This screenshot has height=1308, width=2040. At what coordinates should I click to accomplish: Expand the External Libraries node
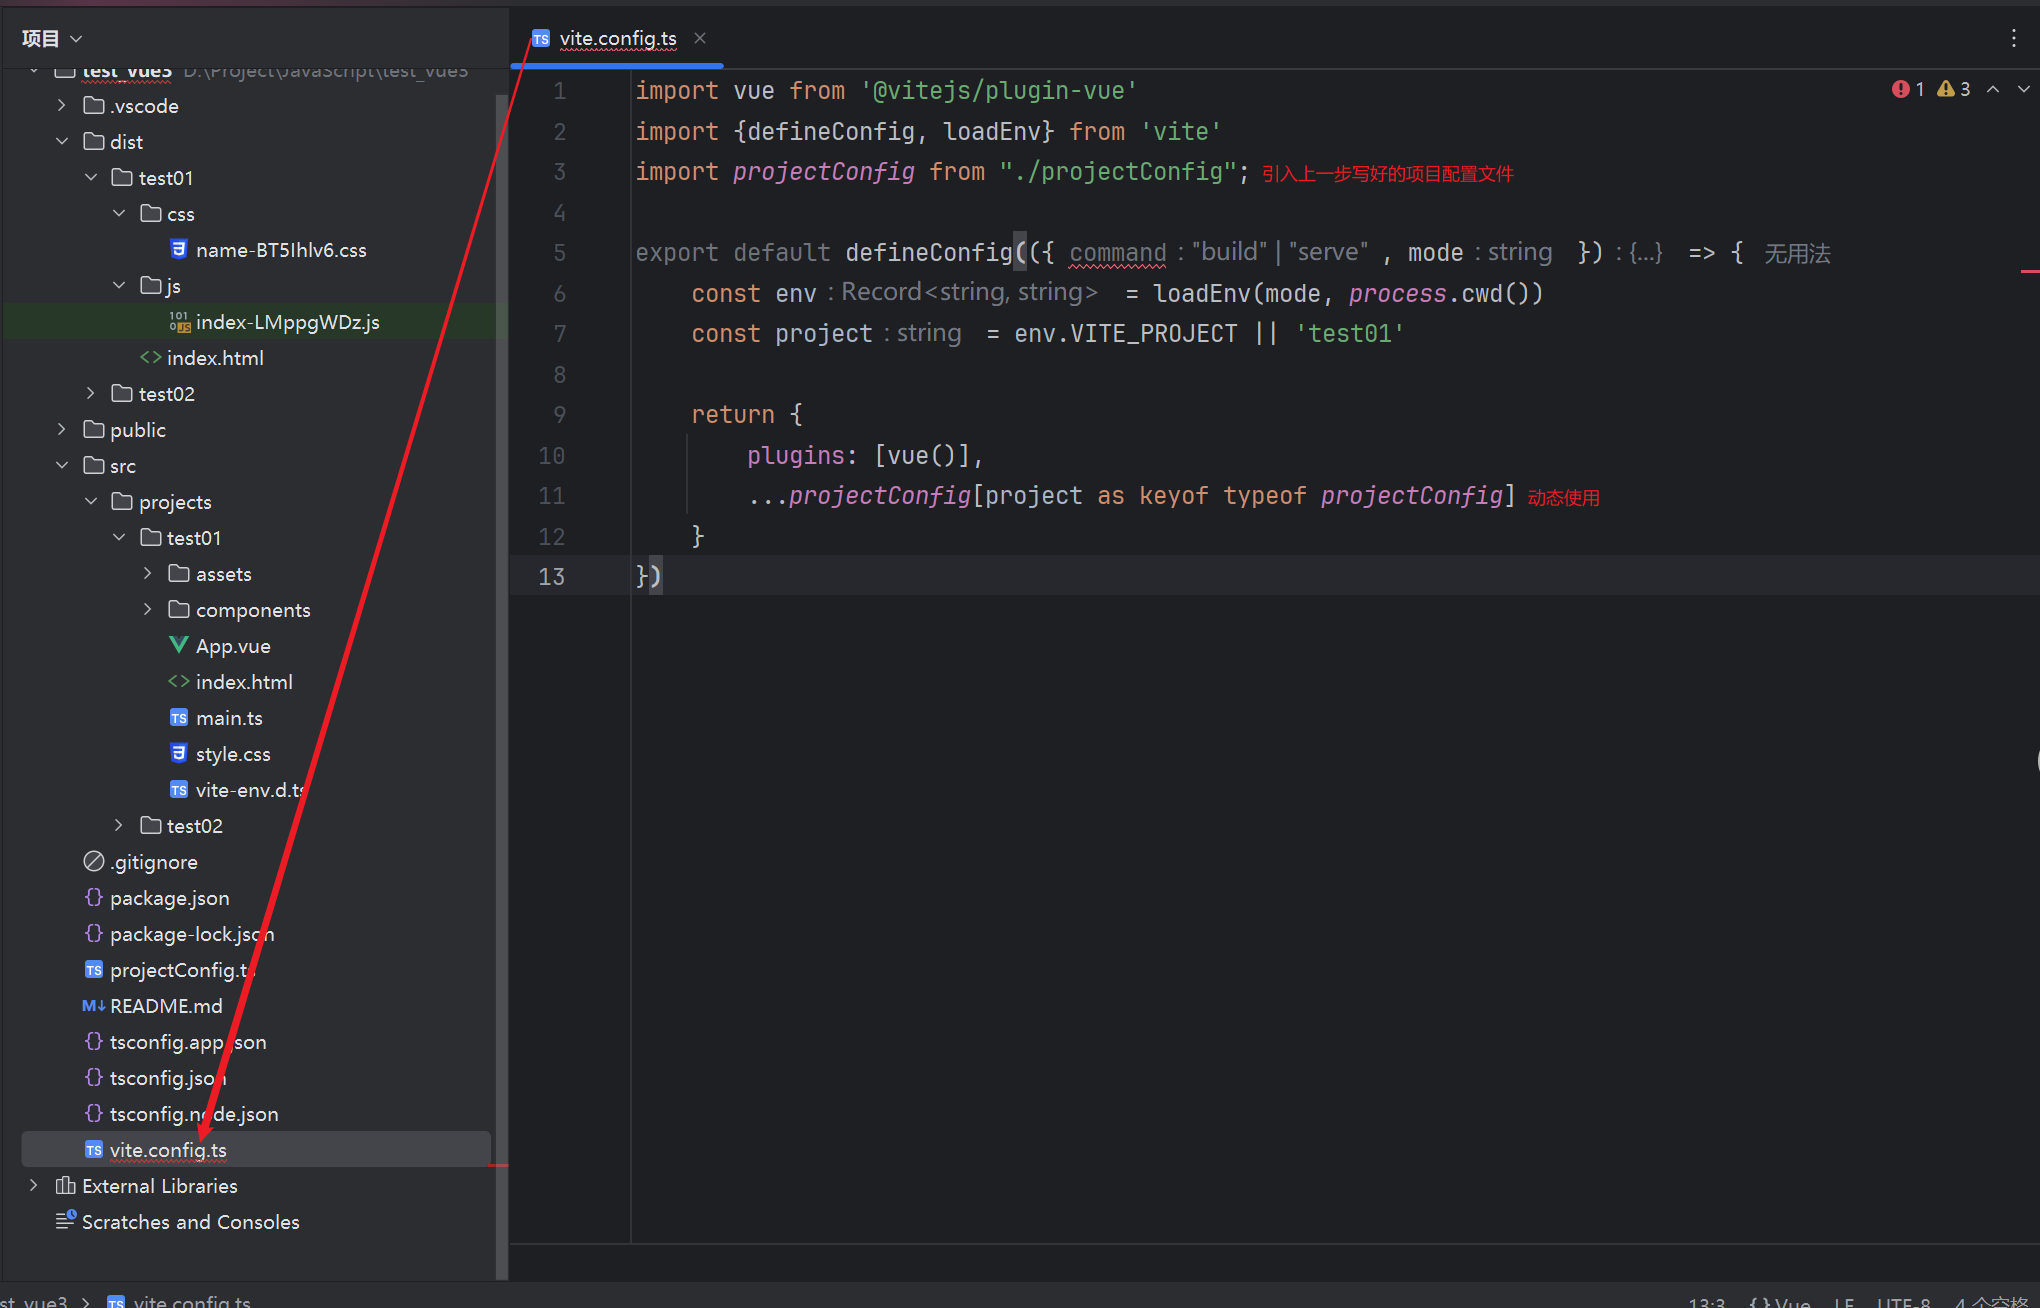coord(34,1186)
